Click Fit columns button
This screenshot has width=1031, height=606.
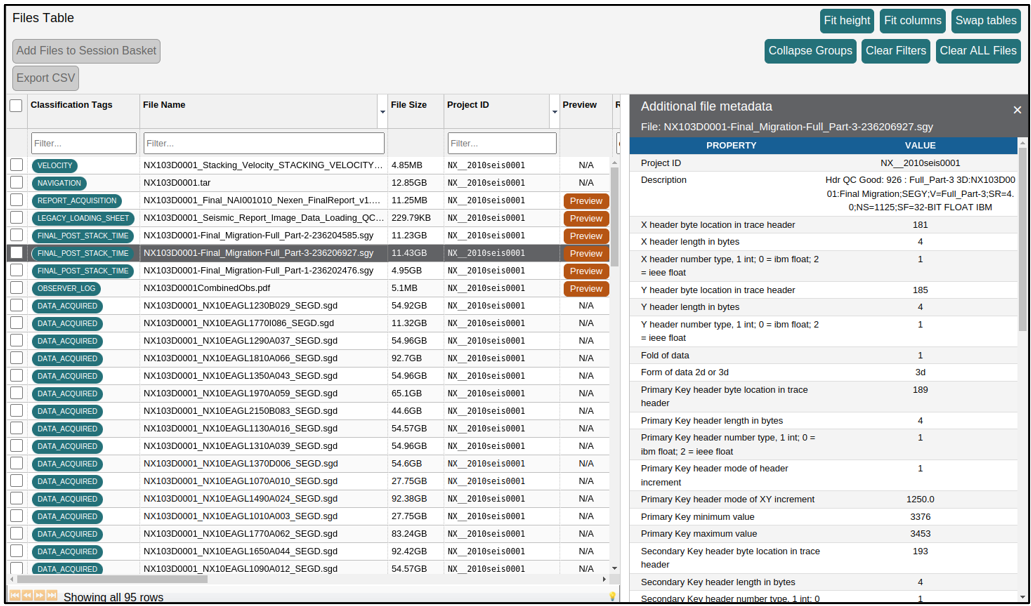coord(913,20)
